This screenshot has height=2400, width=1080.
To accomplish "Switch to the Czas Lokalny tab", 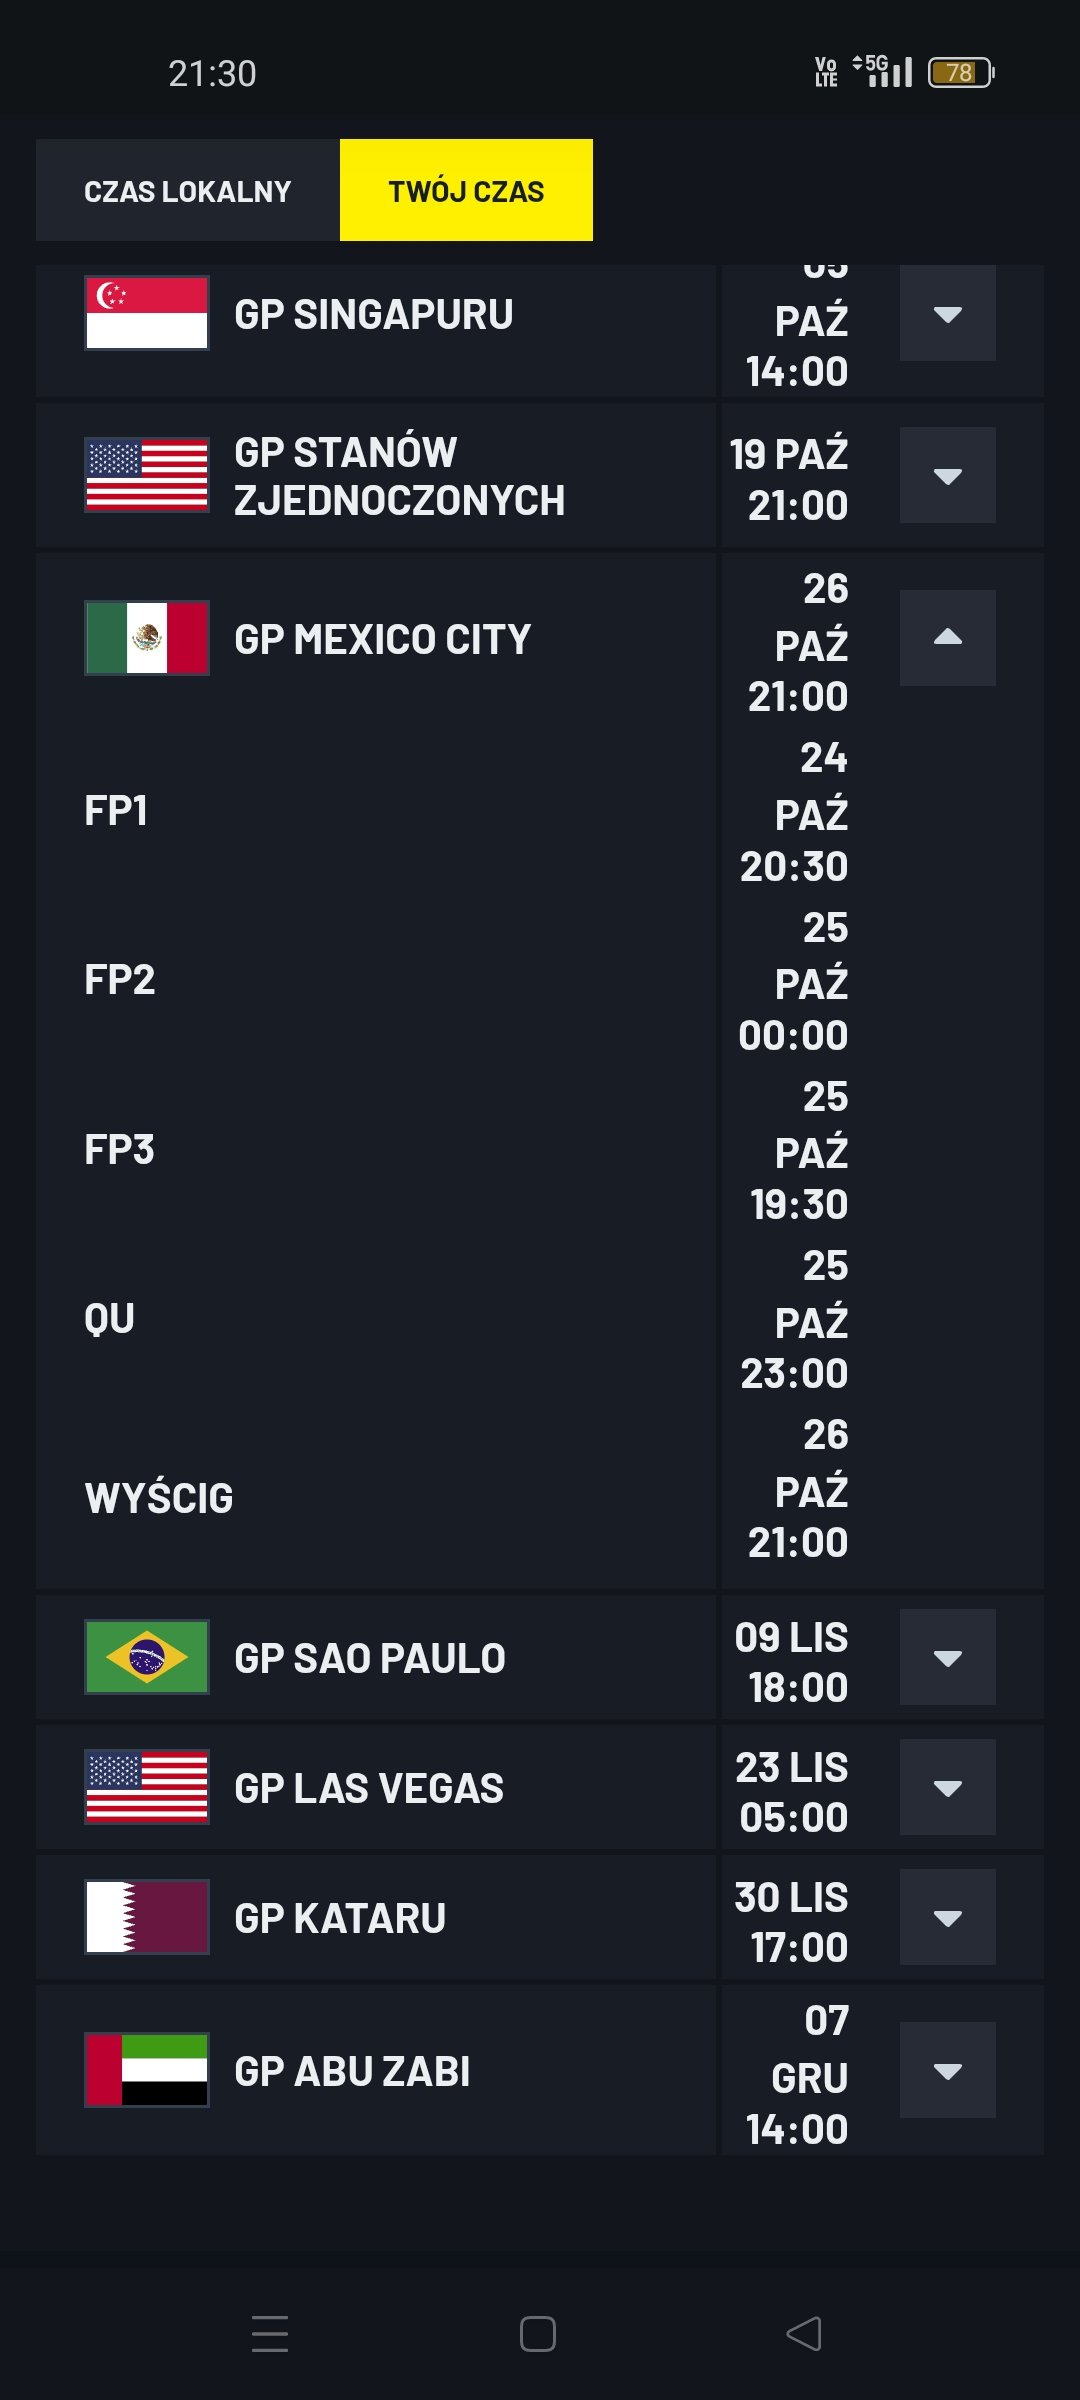I will click(x=187, y=190).
